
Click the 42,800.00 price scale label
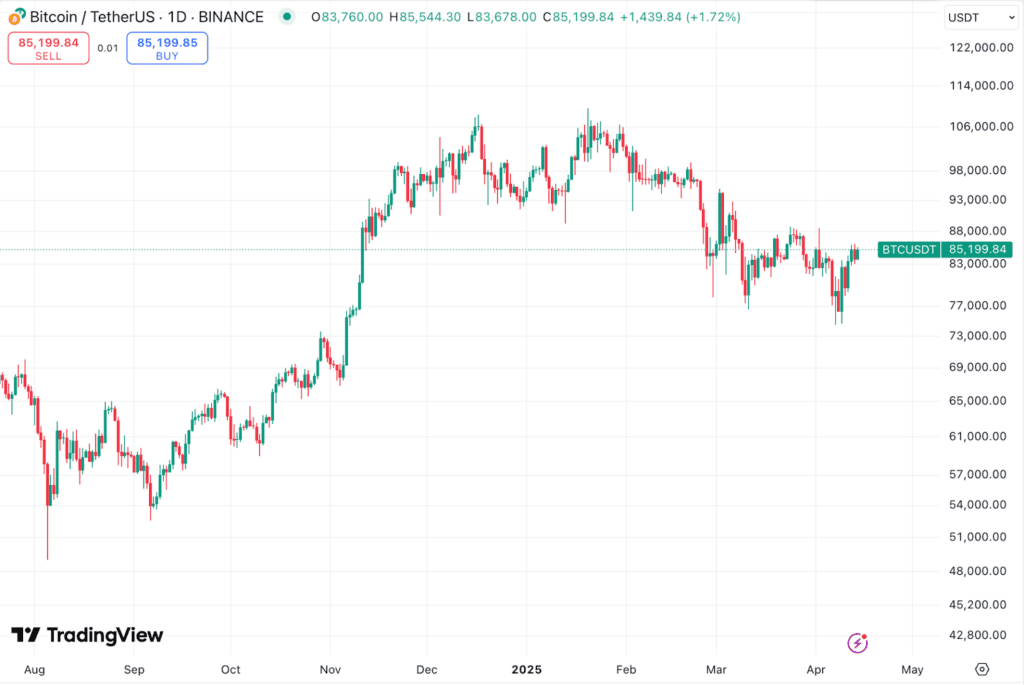point(976,634)
